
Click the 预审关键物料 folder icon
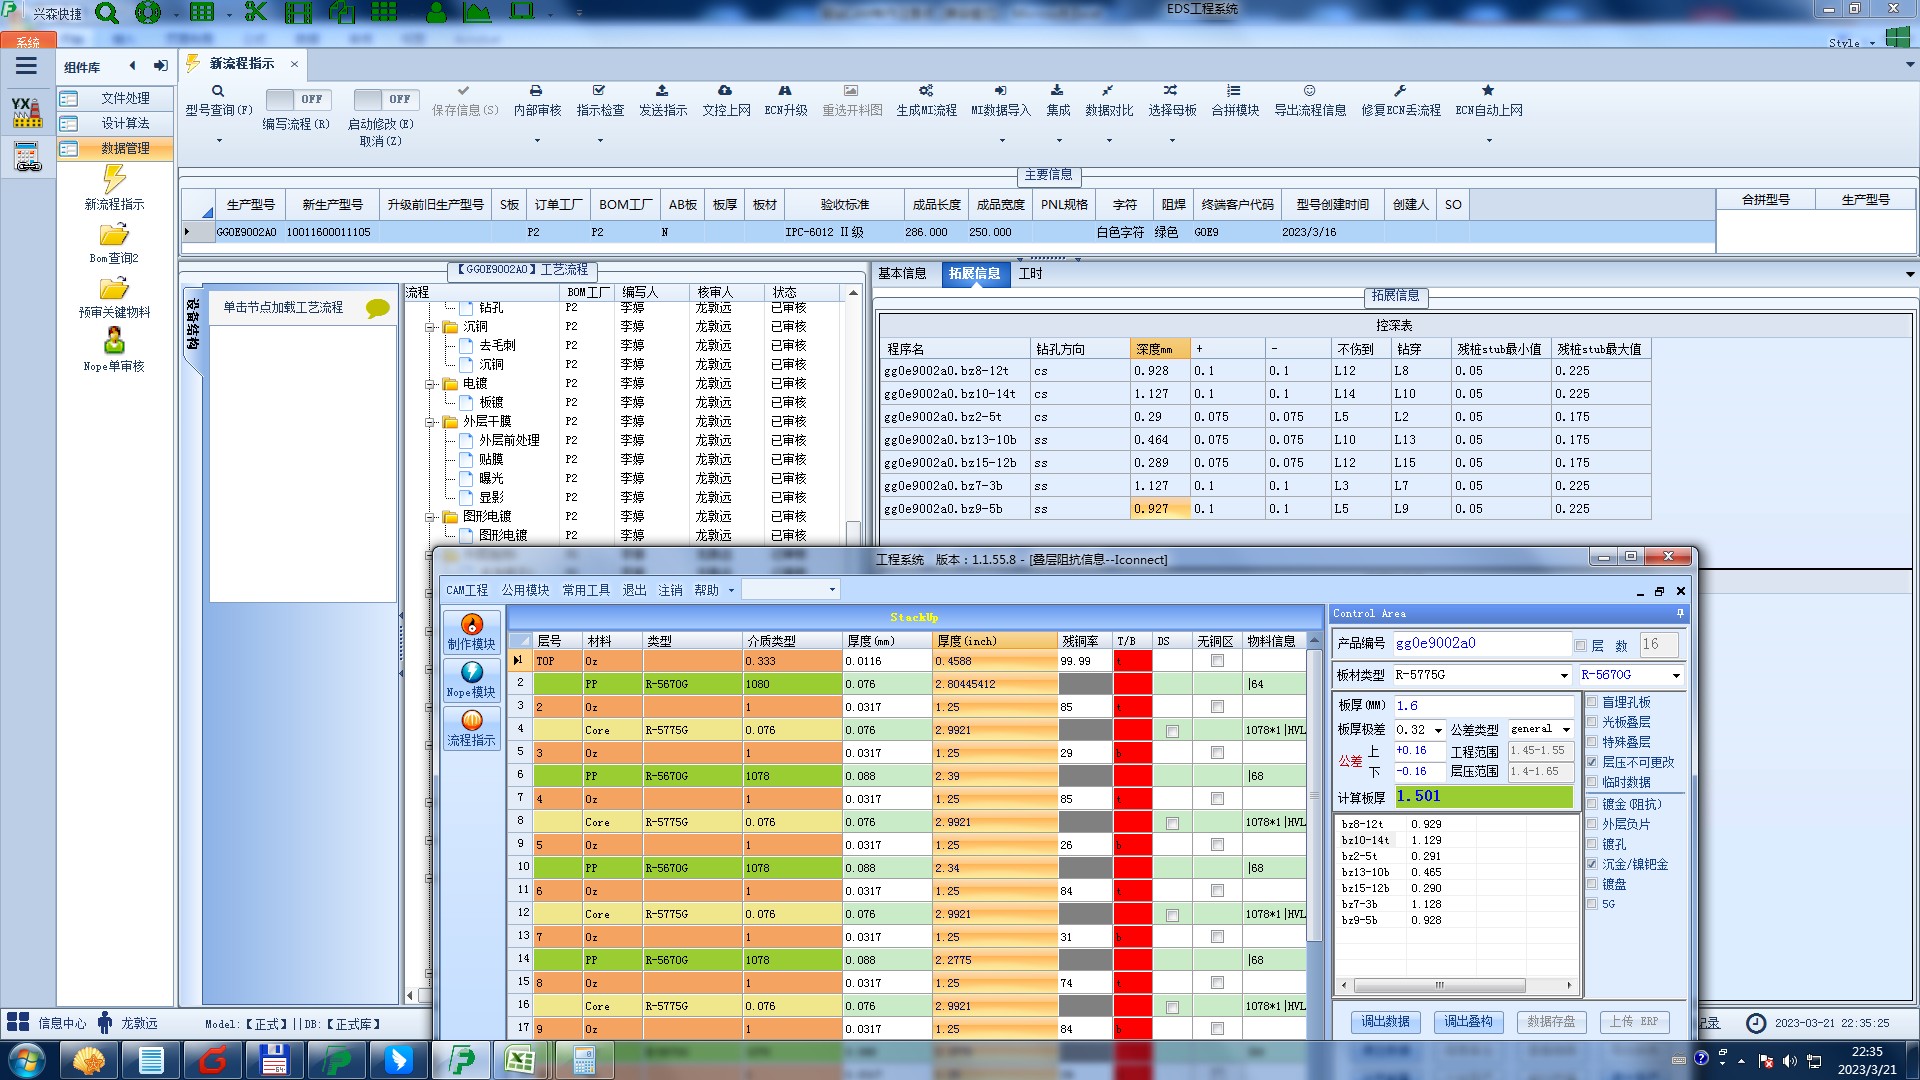click(x=114, y=290)
